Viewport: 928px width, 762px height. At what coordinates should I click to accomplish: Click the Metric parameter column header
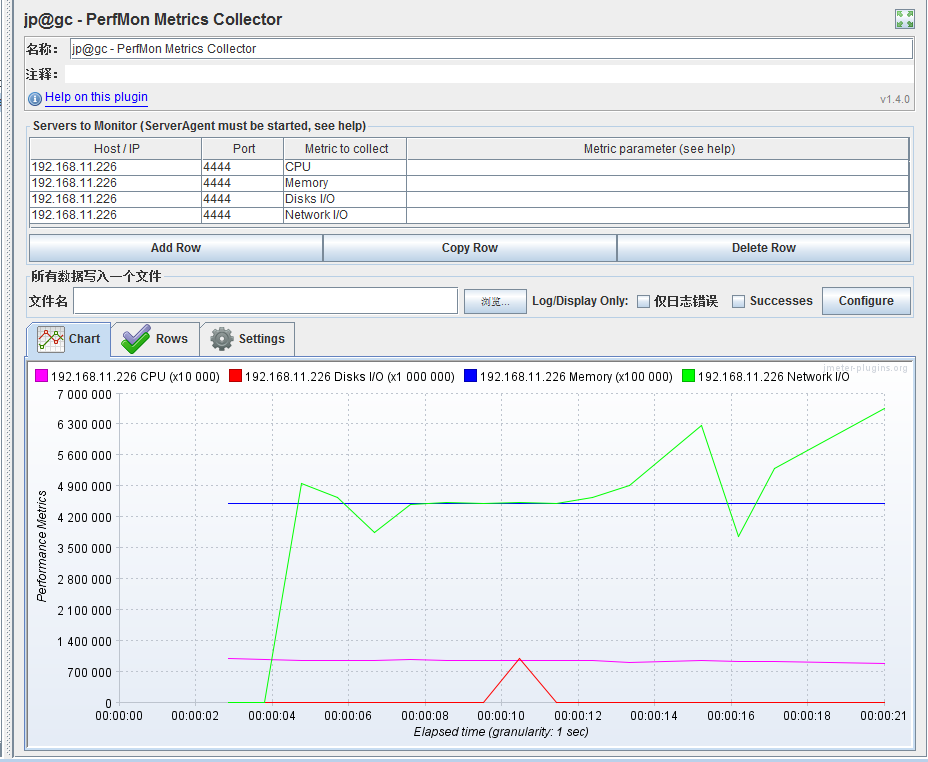(658, 148)
